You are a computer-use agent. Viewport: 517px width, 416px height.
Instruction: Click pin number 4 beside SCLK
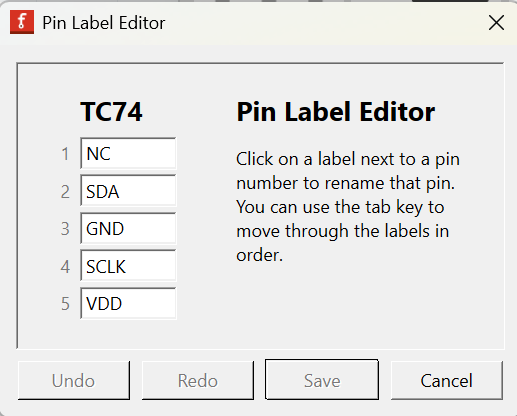point(65,267)
